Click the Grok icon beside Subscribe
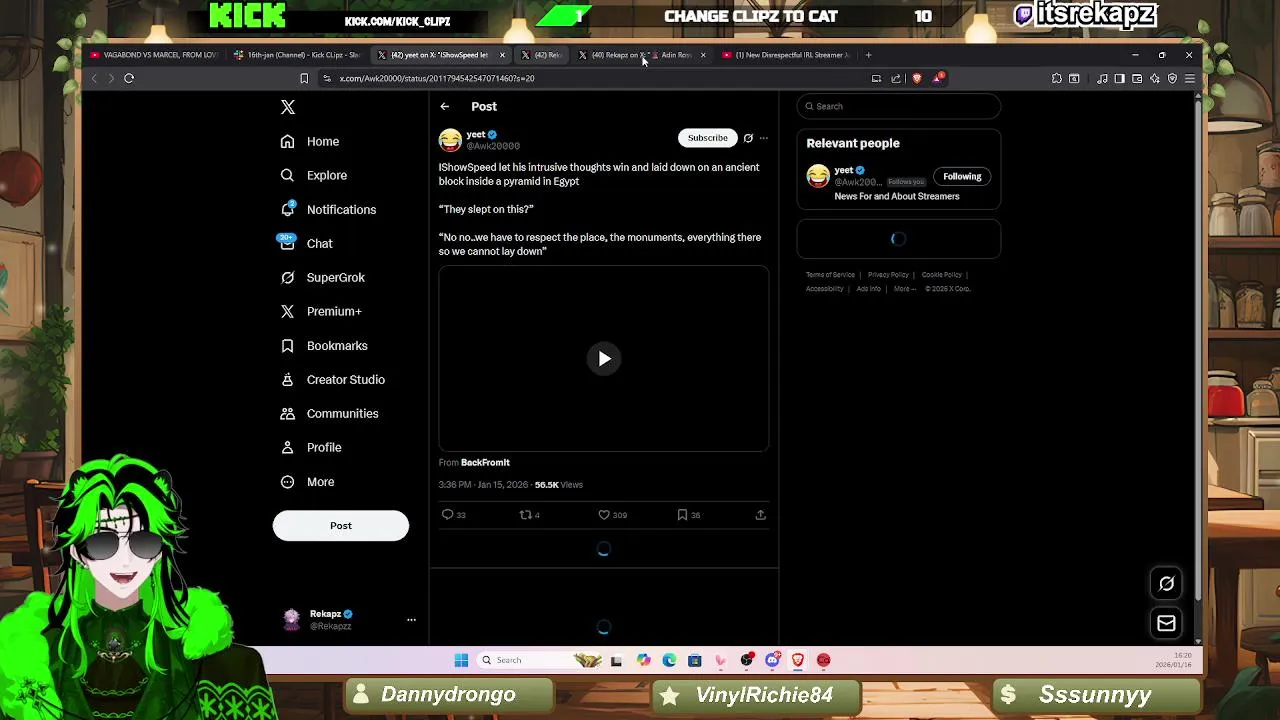1280x720 pixels. [748, 138]
